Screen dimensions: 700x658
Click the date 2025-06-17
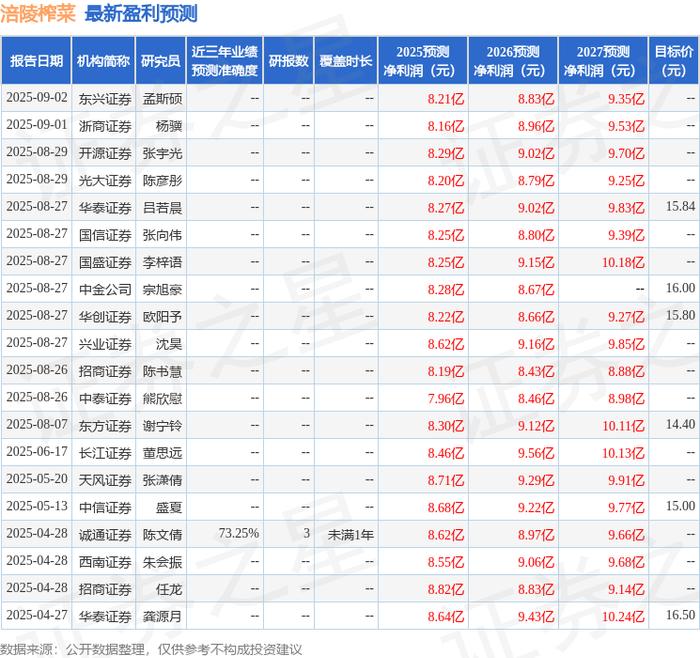[37, 452]
